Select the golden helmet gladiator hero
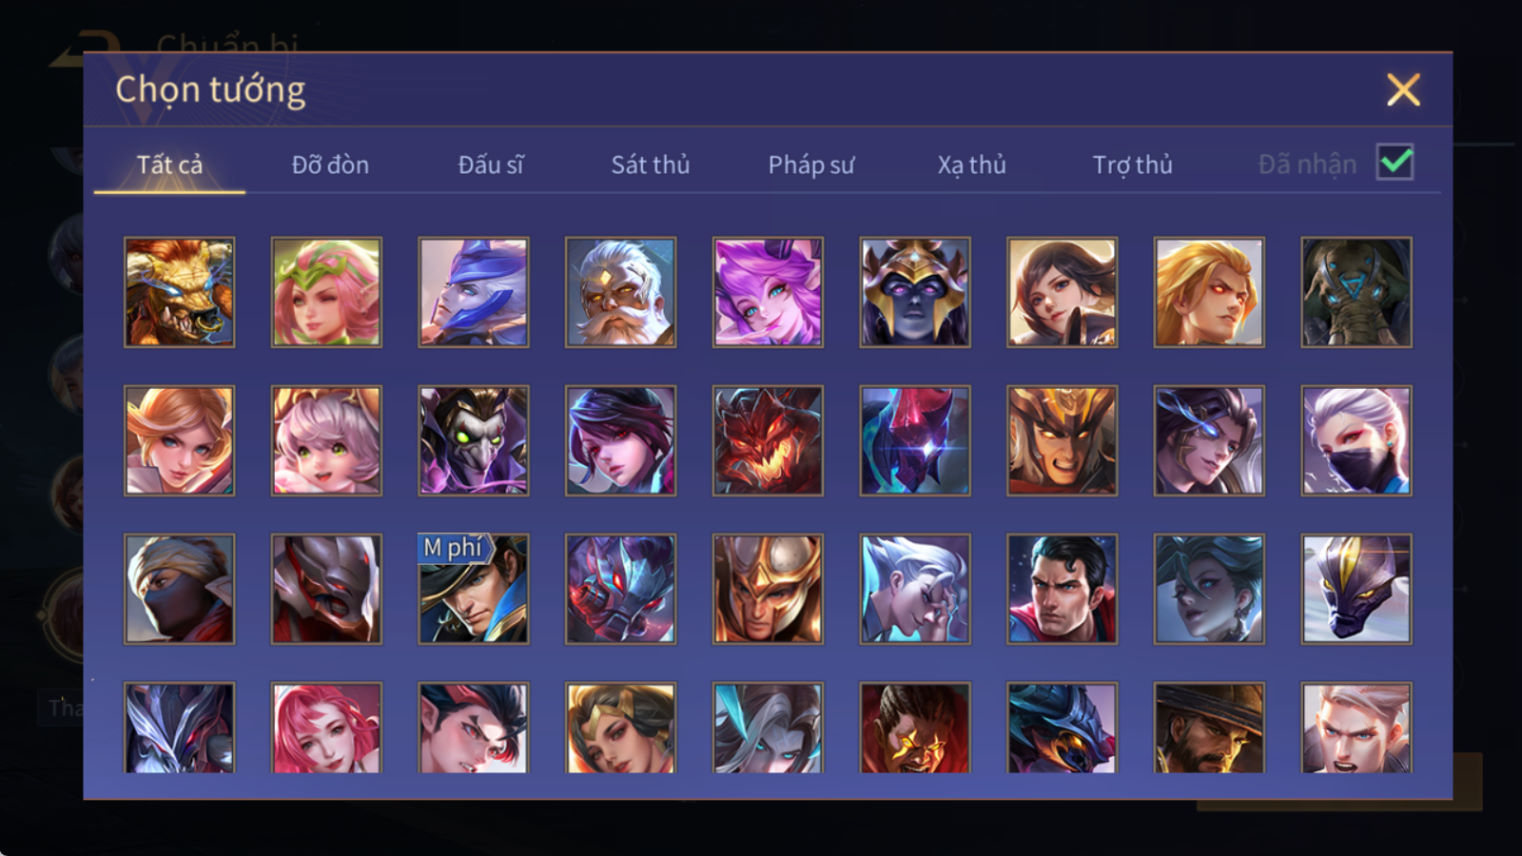1522x856 pixels. point(767,589)
